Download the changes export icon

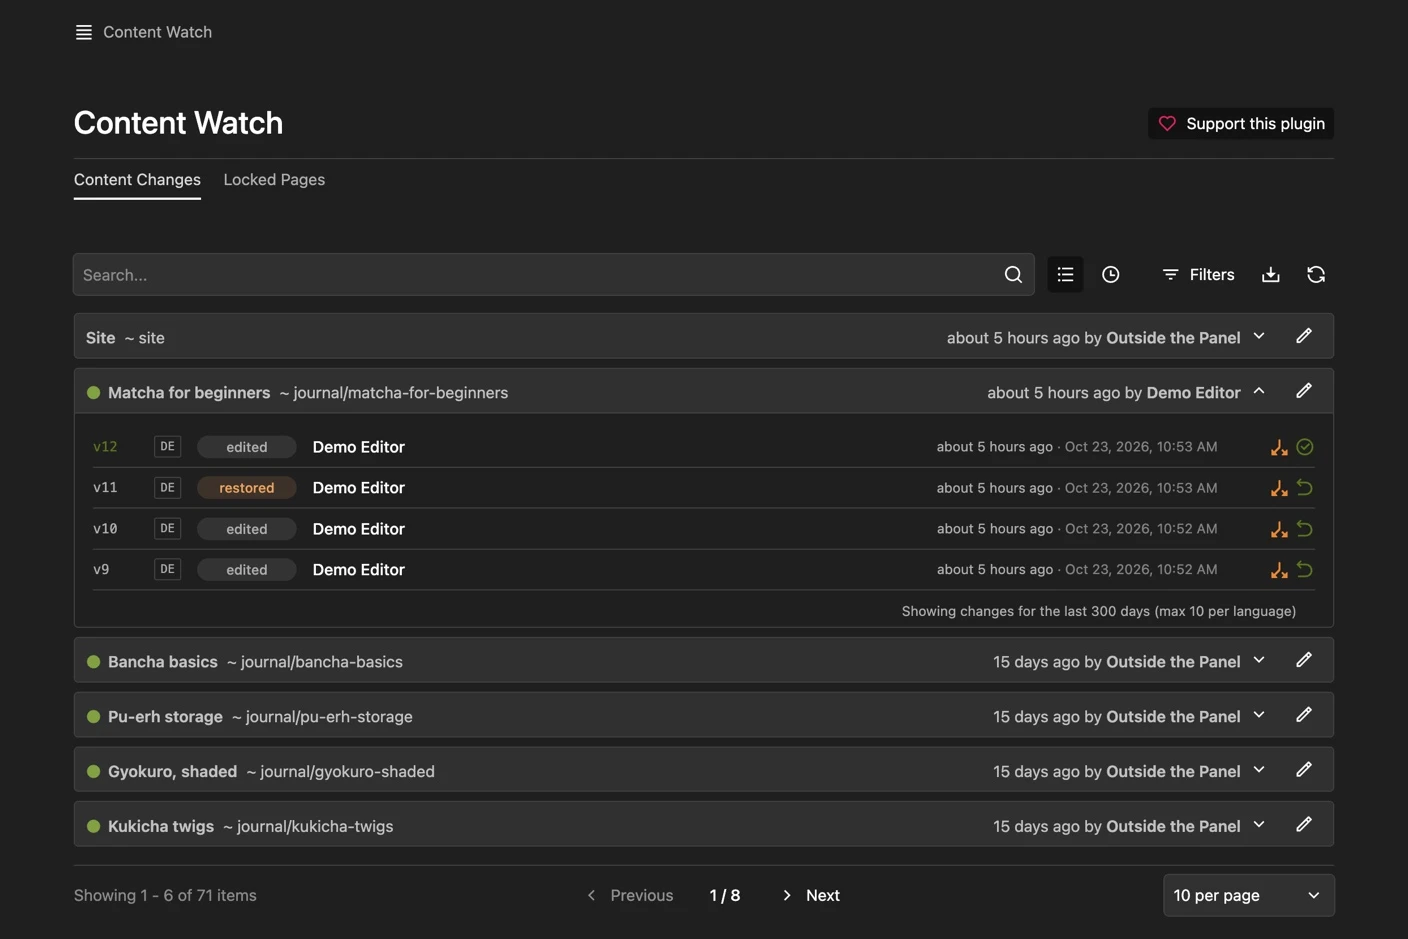pos(1271,275)
